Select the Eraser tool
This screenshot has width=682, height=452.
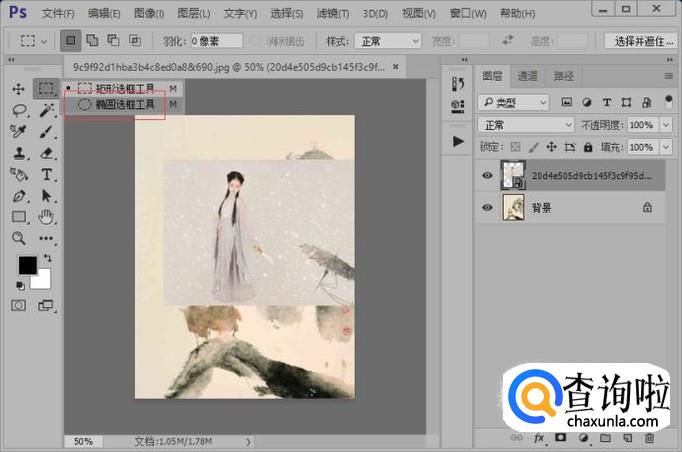pos(46,153)
